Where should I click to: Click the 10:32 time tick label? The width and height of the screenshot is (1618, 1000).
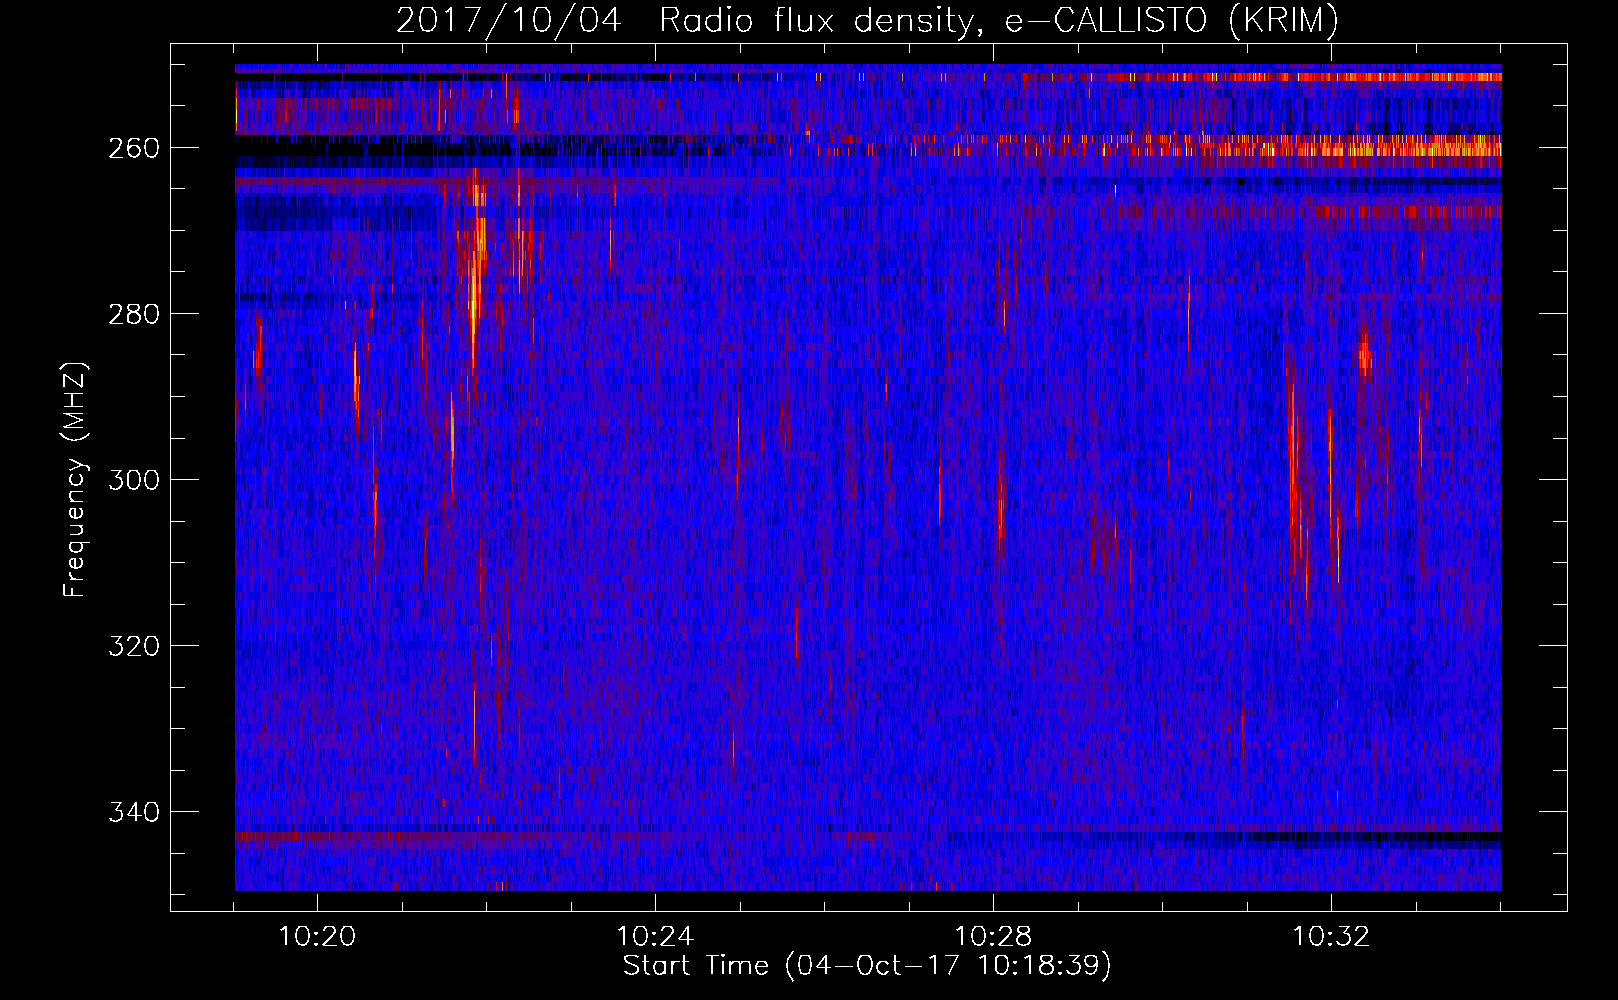coord(1331,937)
